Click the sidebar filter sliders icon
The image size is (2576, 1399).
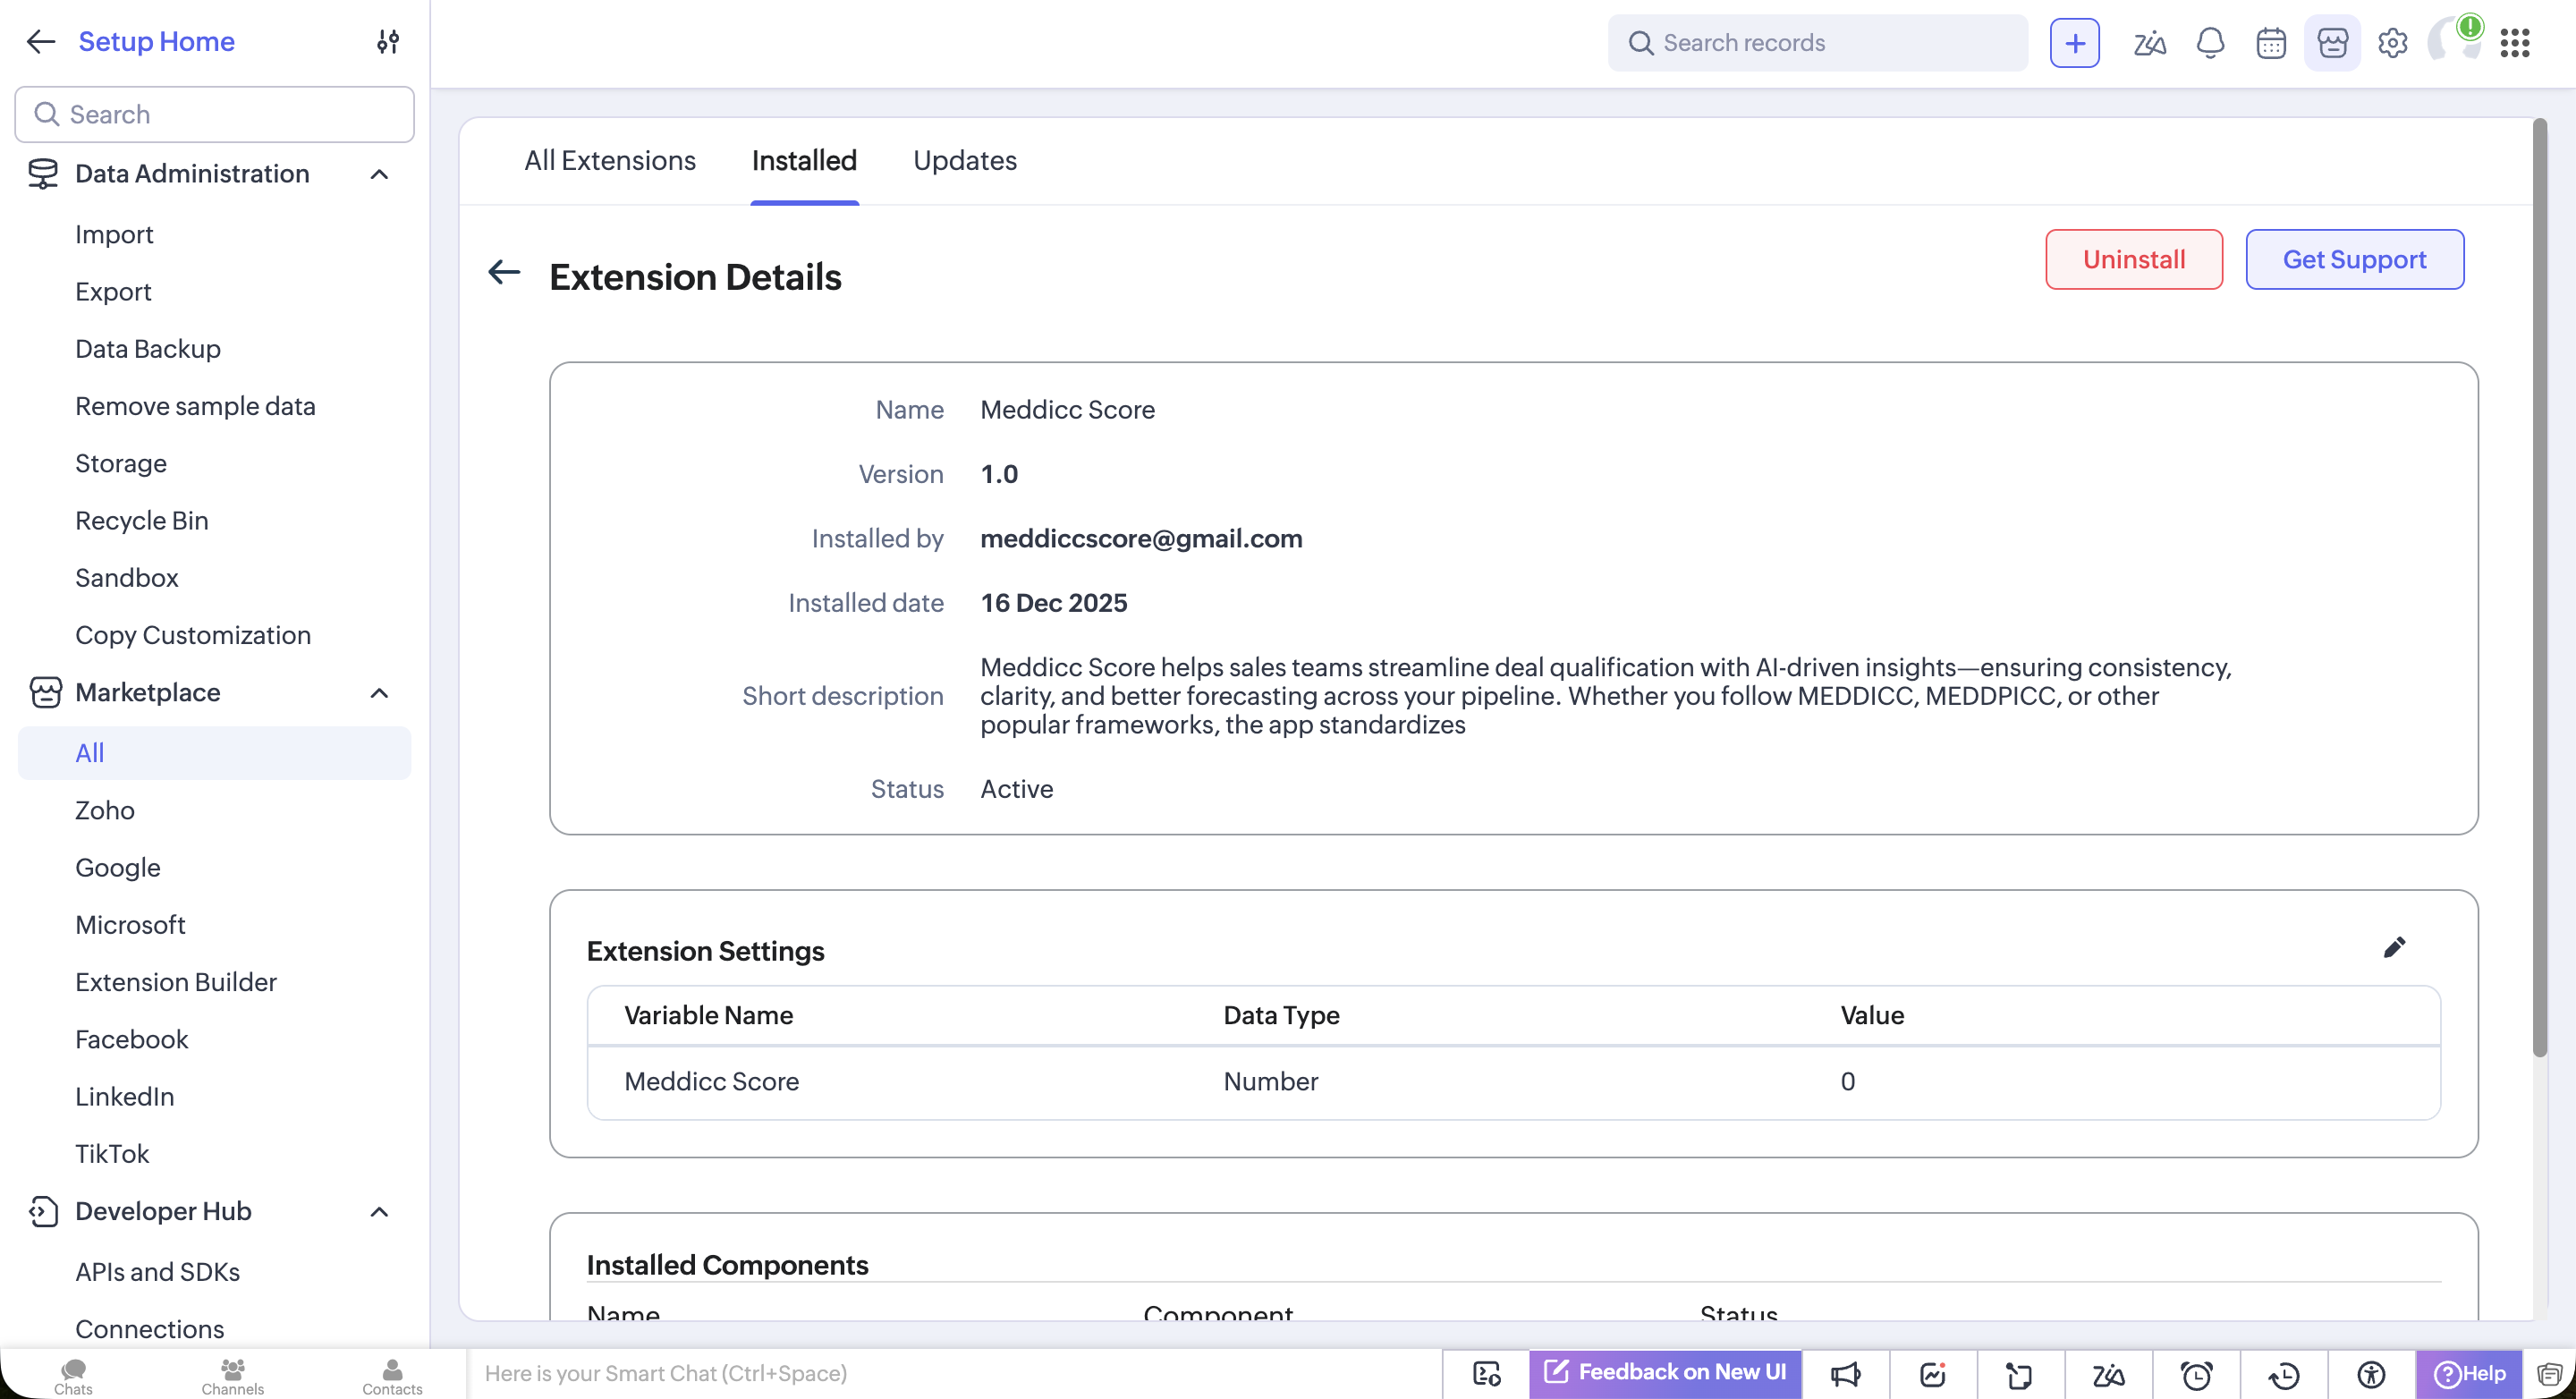(388, 41)
